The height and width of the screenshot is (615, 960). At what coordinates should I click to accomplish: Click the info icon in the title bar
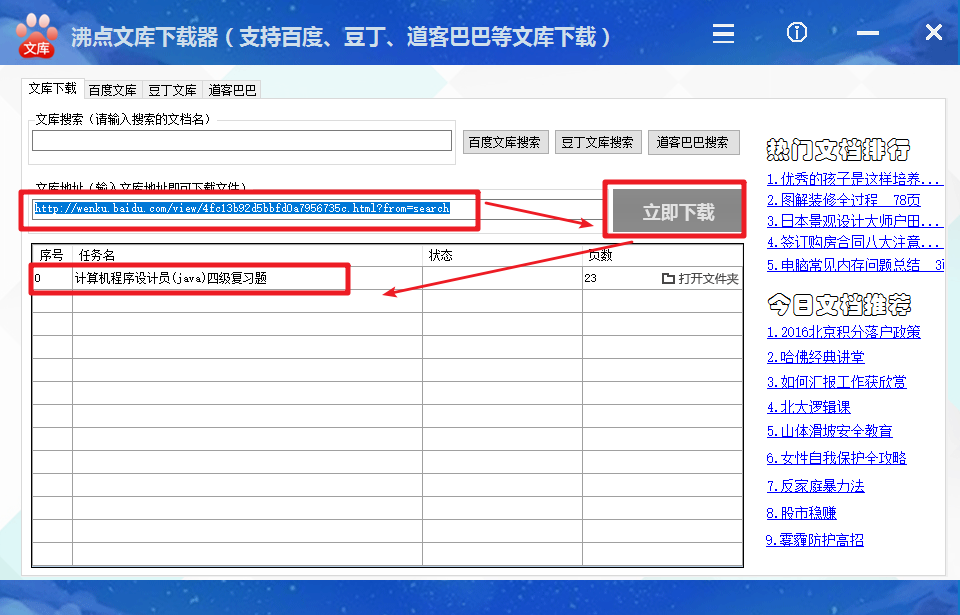(x=797, y=32)
